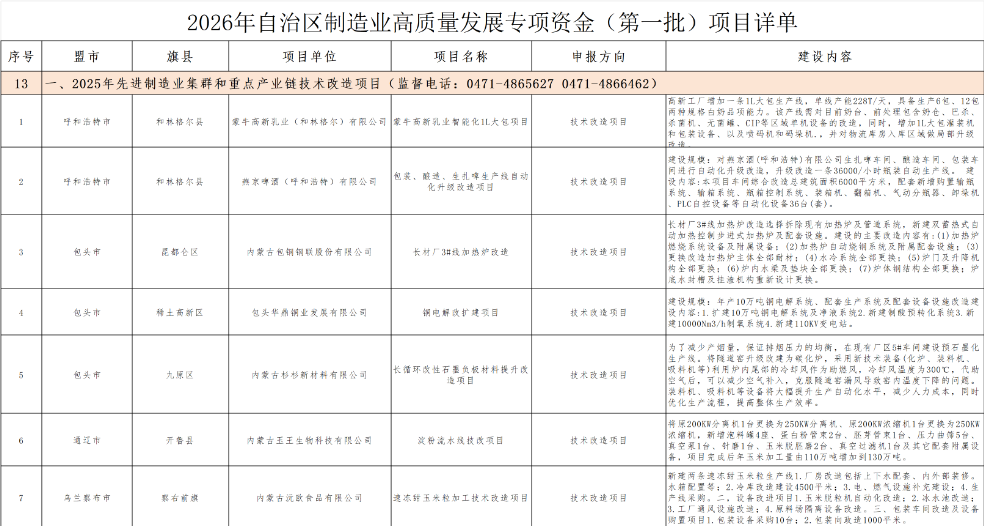Select the 内蒙古包钢钢联股份有限公司 cell
The image size is (984, 526).
click(x=310, y=252)
